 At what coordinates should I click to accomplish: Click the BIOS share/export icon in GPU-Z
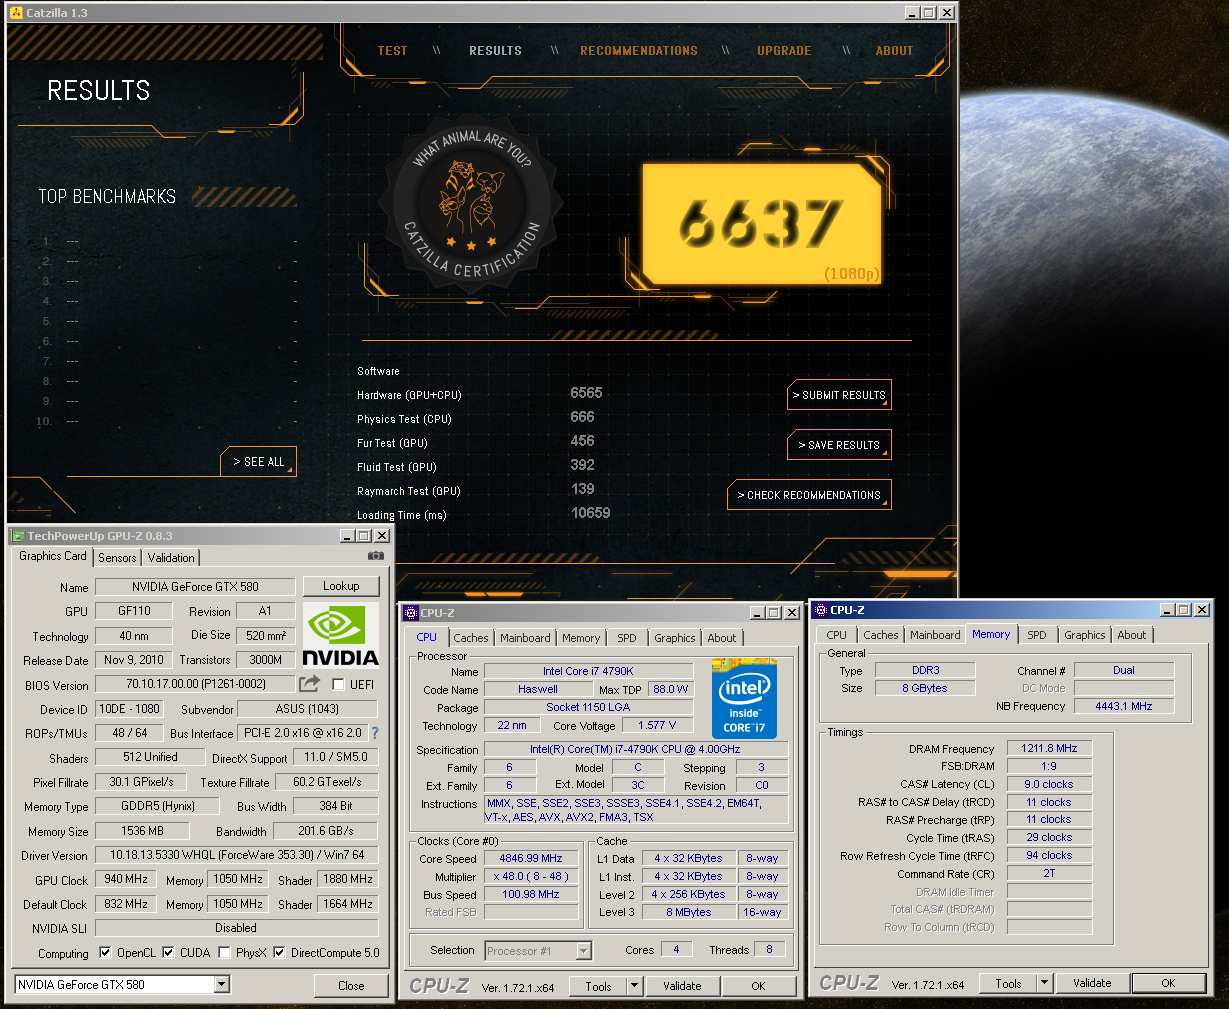pyautogui.click(x=309, y=684)
